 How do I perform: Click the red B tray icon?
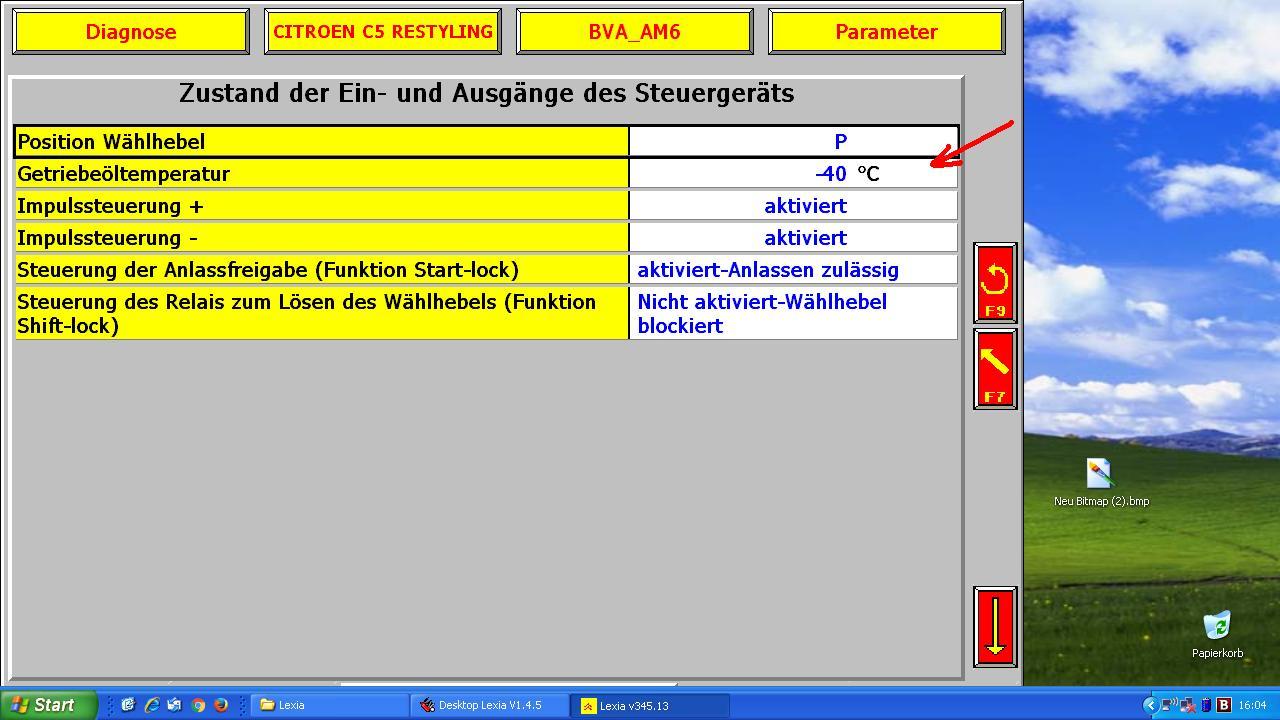tap(1223, 705)
